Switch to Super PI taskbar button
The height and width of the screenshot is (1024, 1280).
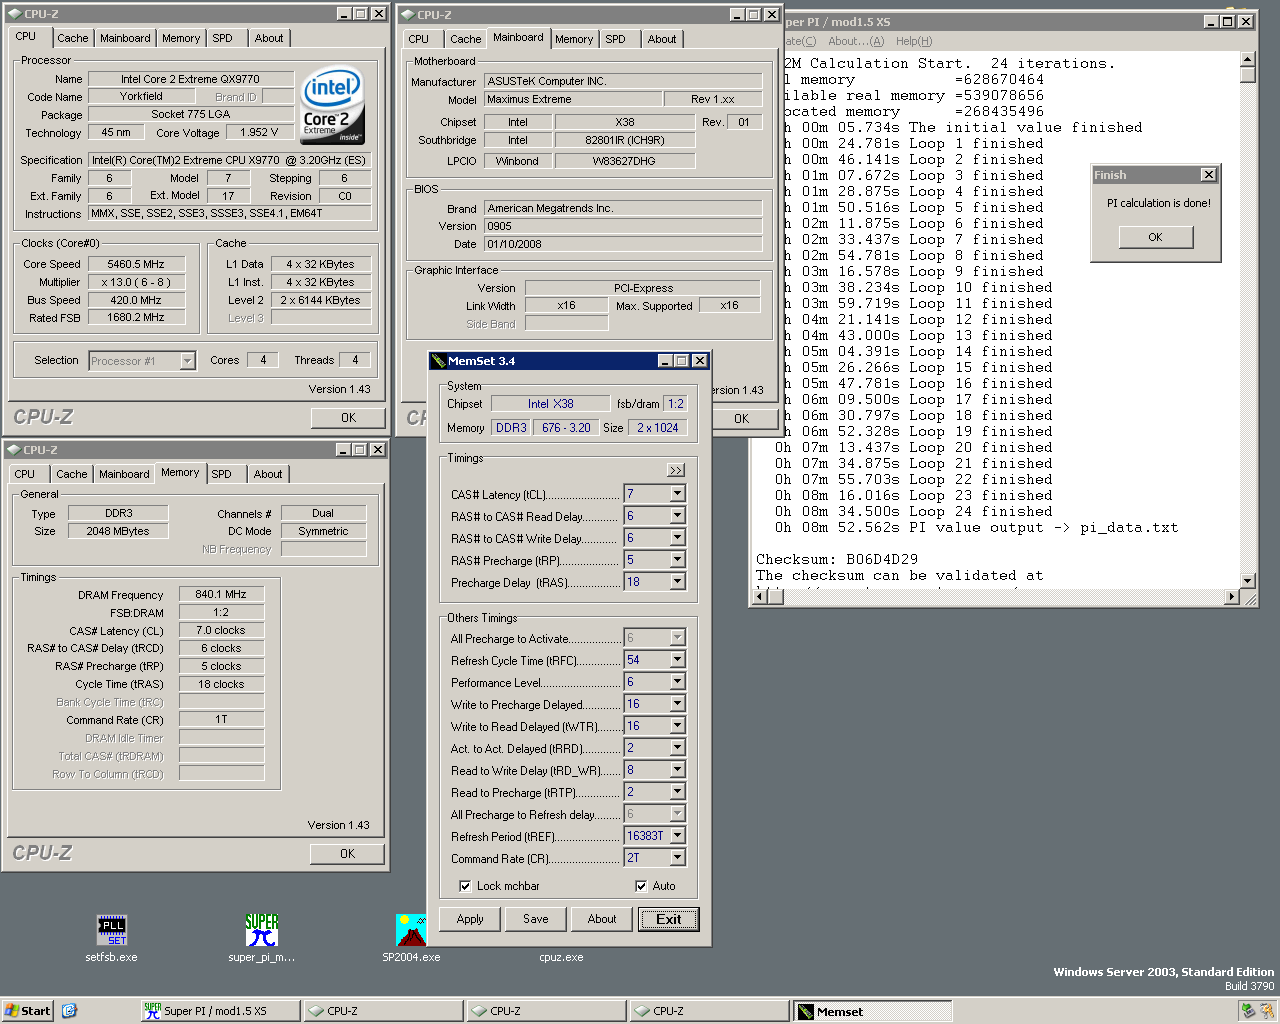(221, 1011)
